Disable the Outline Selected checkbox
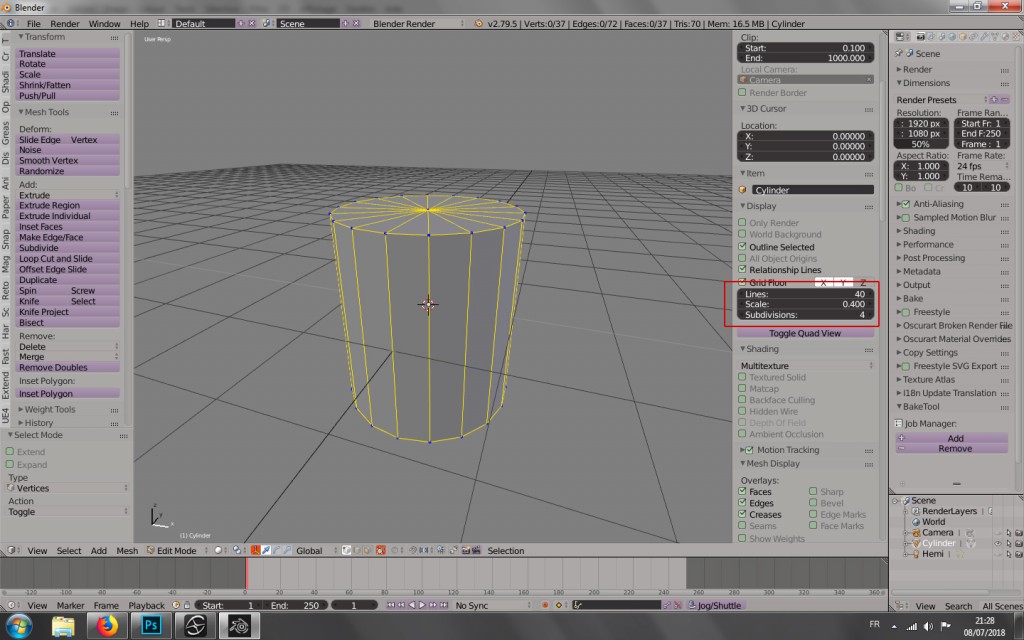 pyautogui.click(x=742, y=247)
